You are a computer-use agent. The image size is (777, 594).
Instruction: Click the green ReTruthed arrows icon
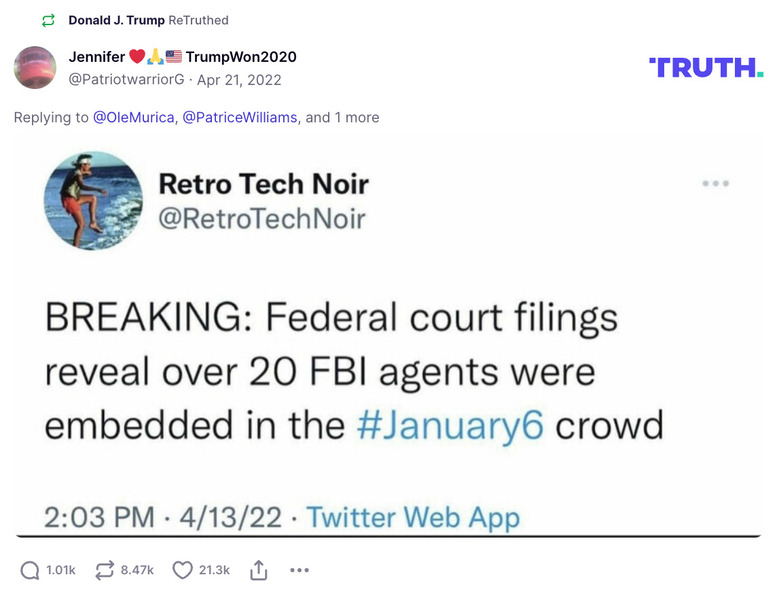click(x=48, y=20)
